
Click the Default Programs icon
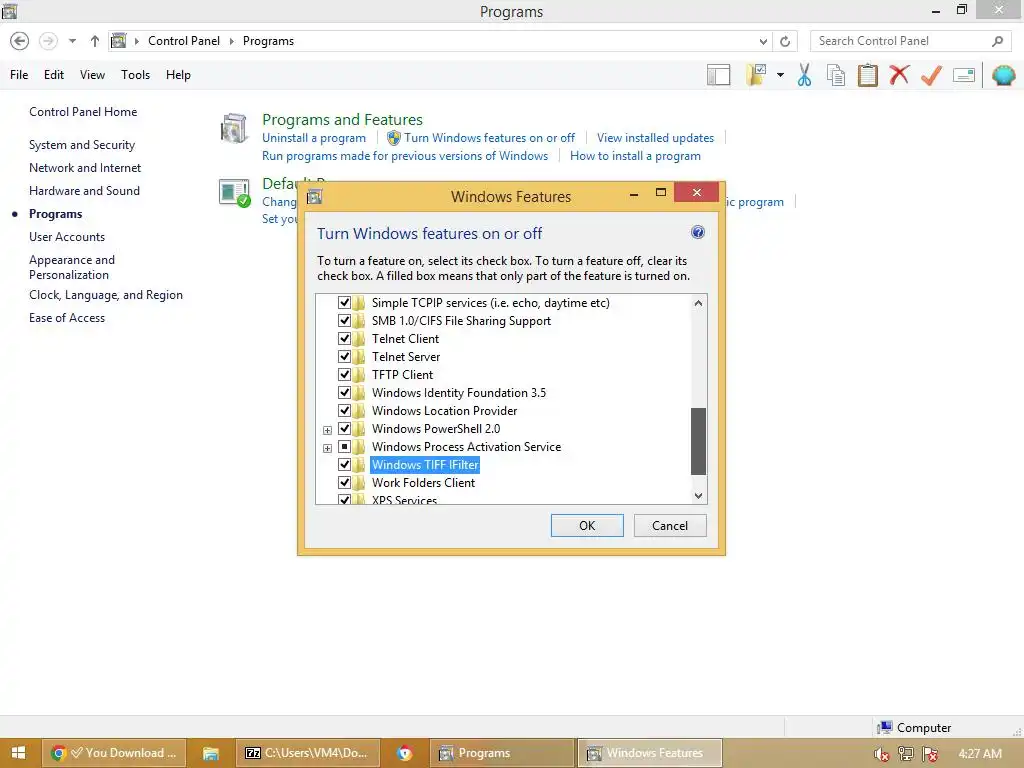coord(234,193)
